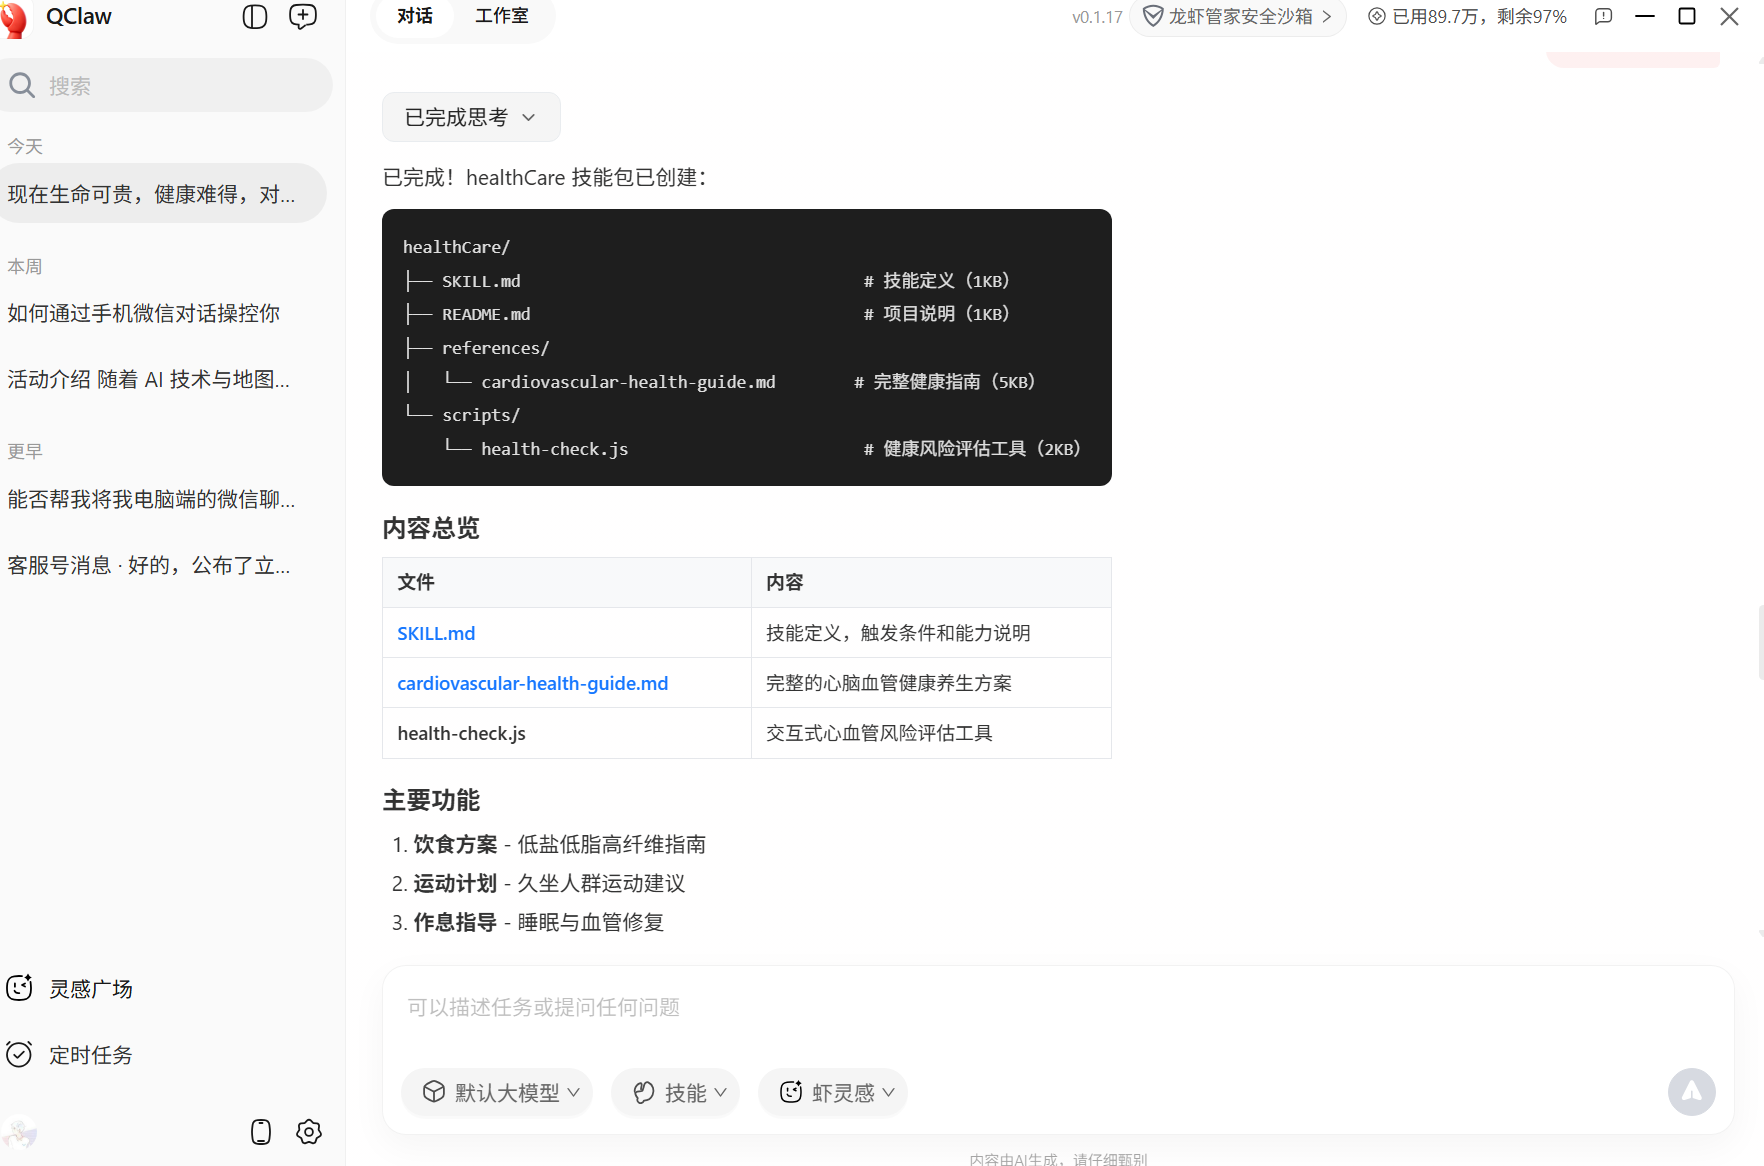Expand the 已完成思考 thinking section
1764x1166 pixels.
(470, 117)
